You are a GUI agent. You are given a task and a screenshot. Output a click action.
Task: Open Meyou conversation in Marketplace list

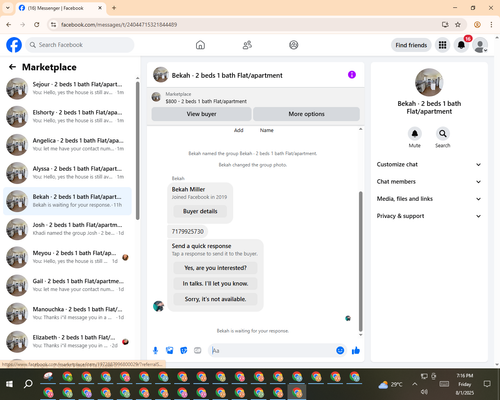(67, 257)
